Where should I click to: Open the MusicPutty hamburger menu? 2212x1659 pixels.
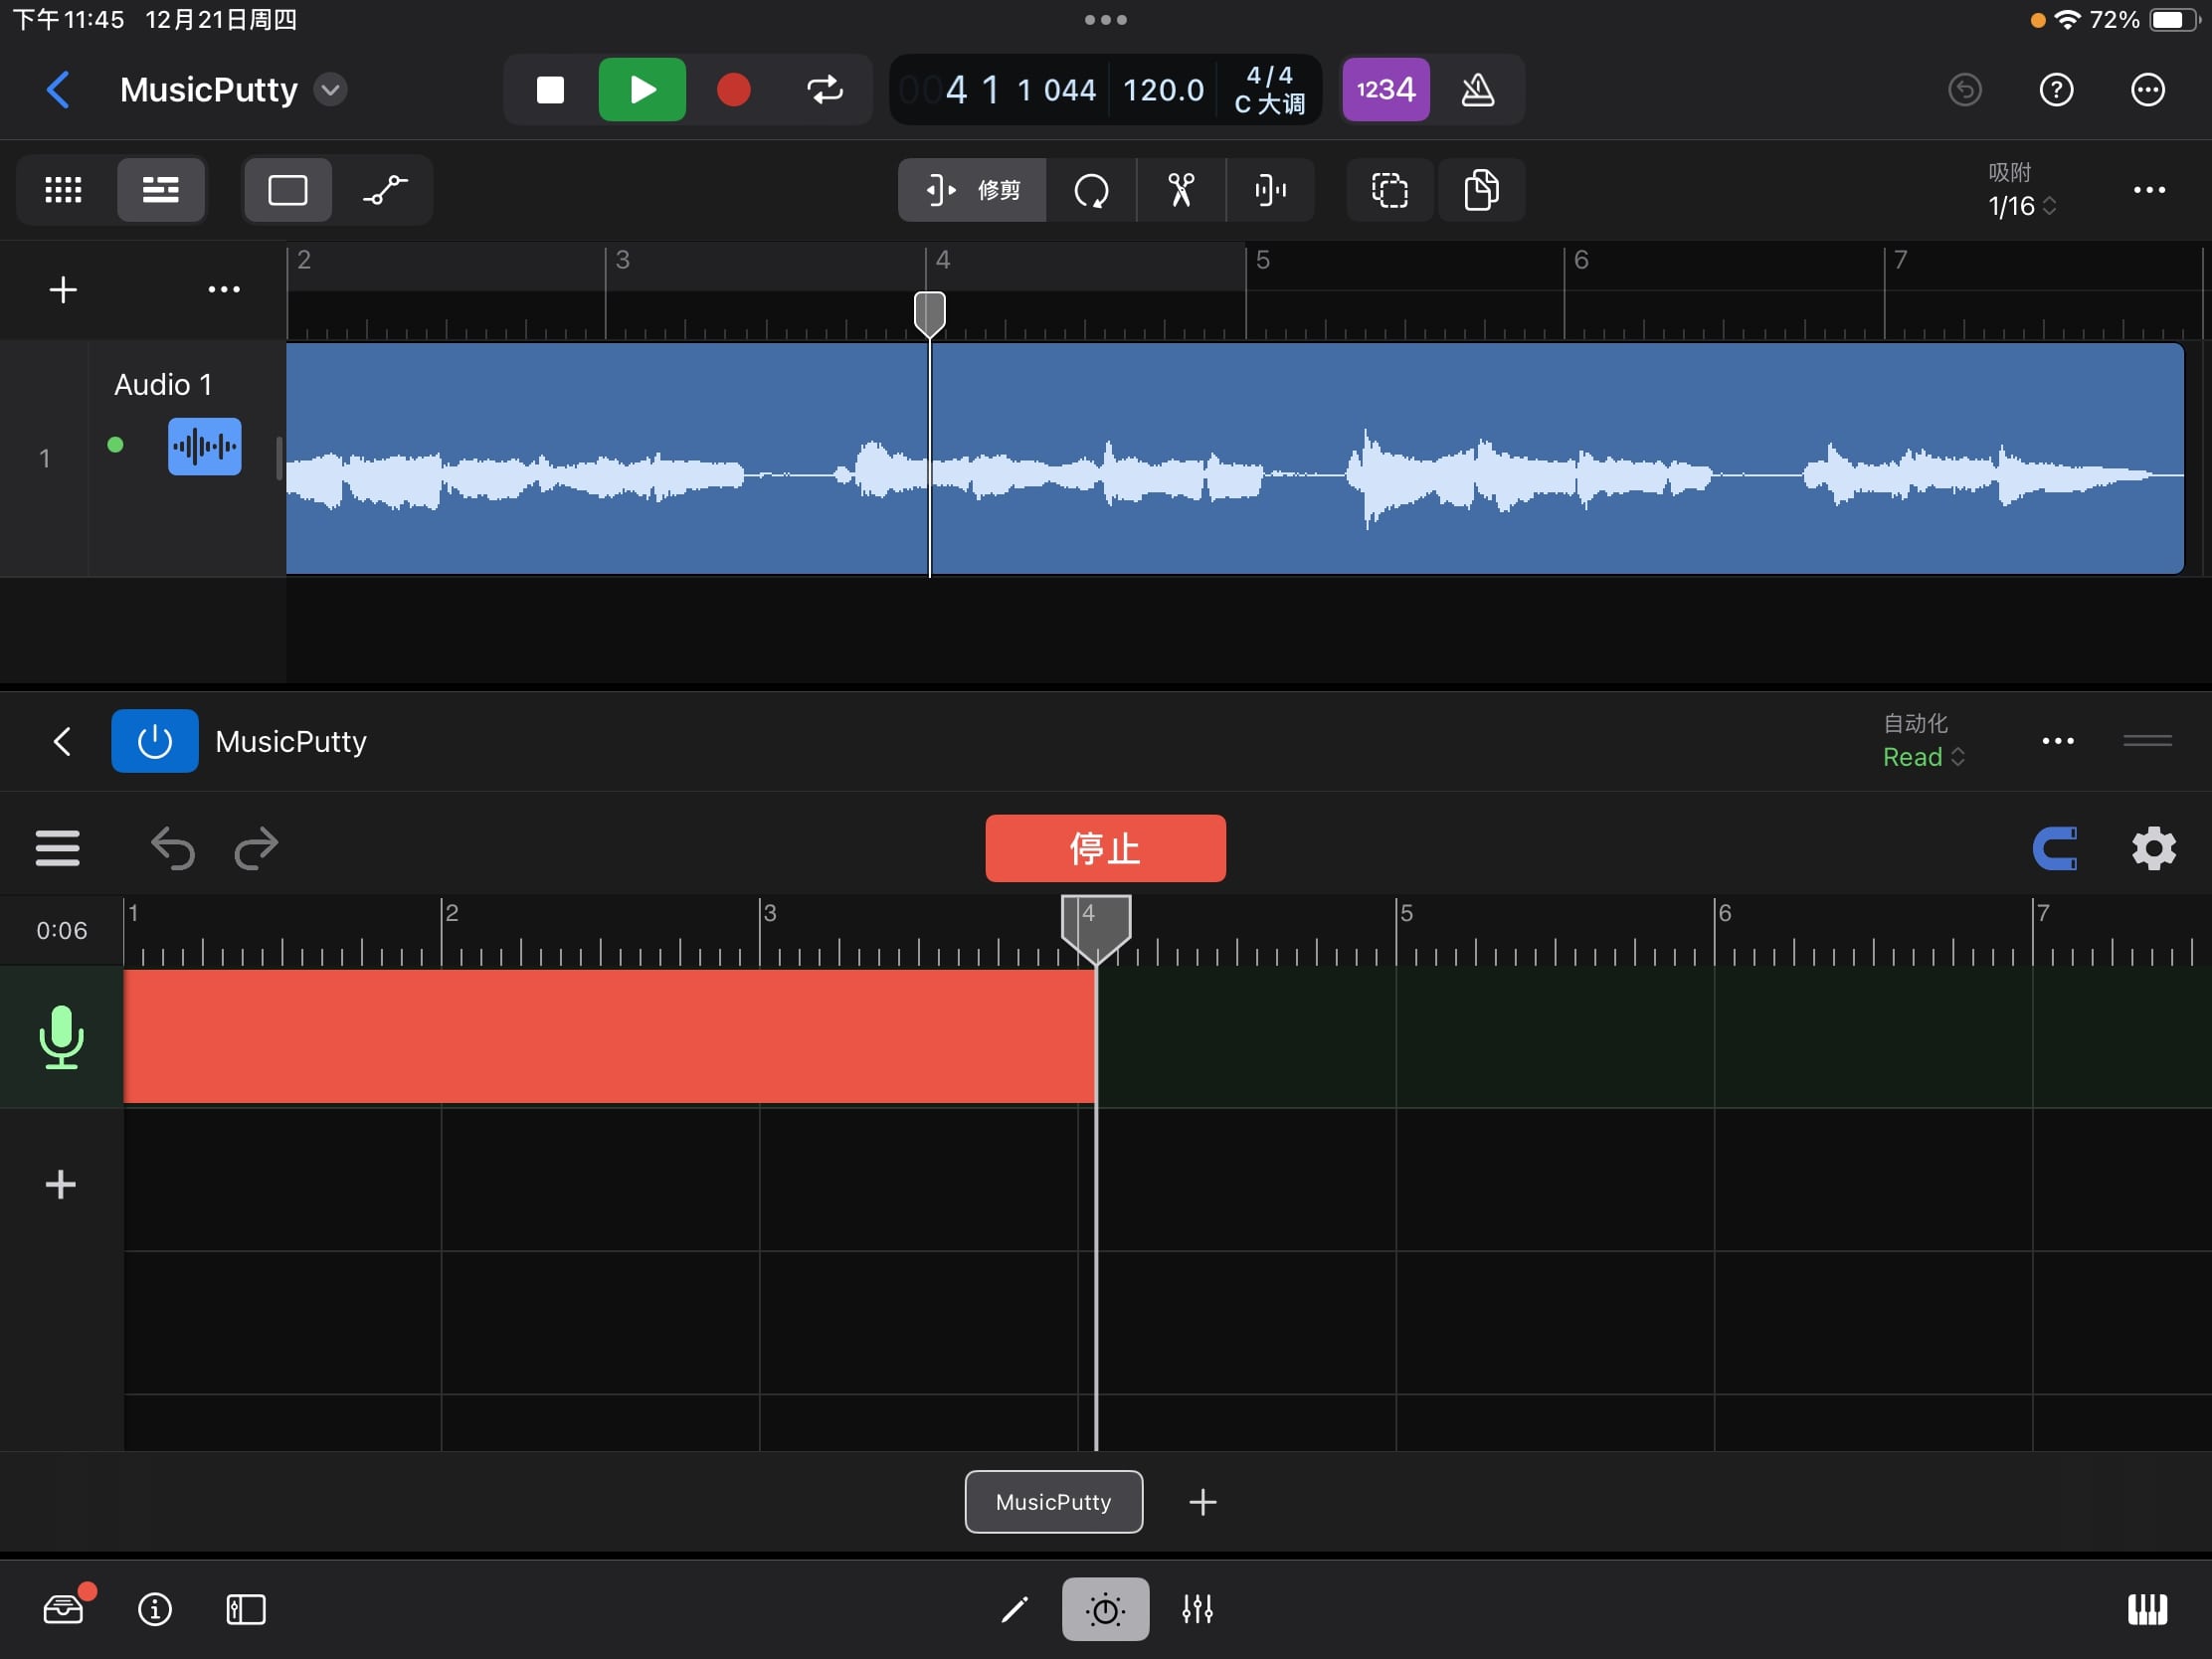pyautogui.click(x=57, y=848)
